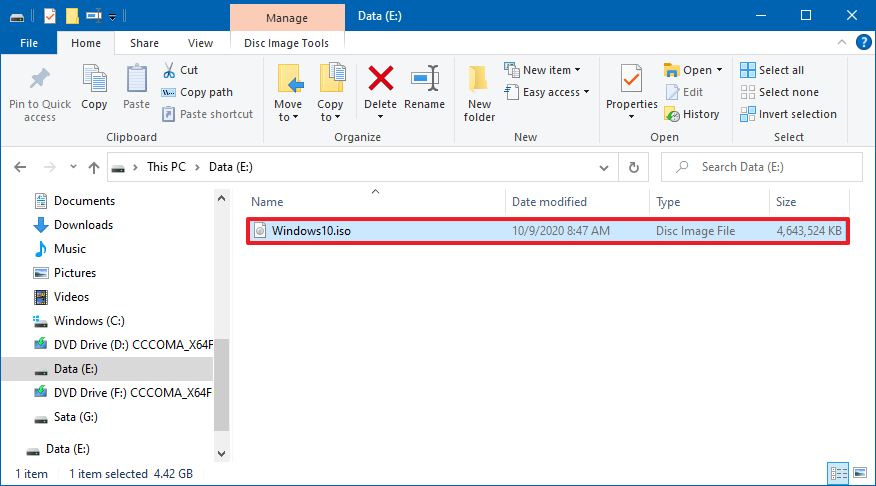This screenshot has height=486, width=876.
Task: Click This PC in address breadcrumb
Action: (166, 167)
